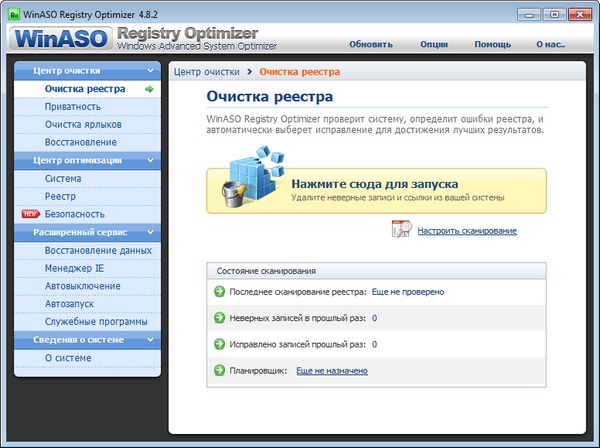Click the green arrow icon beside Планировщик
The height and width of the screenshot is (448, 600).
[220, 370]
